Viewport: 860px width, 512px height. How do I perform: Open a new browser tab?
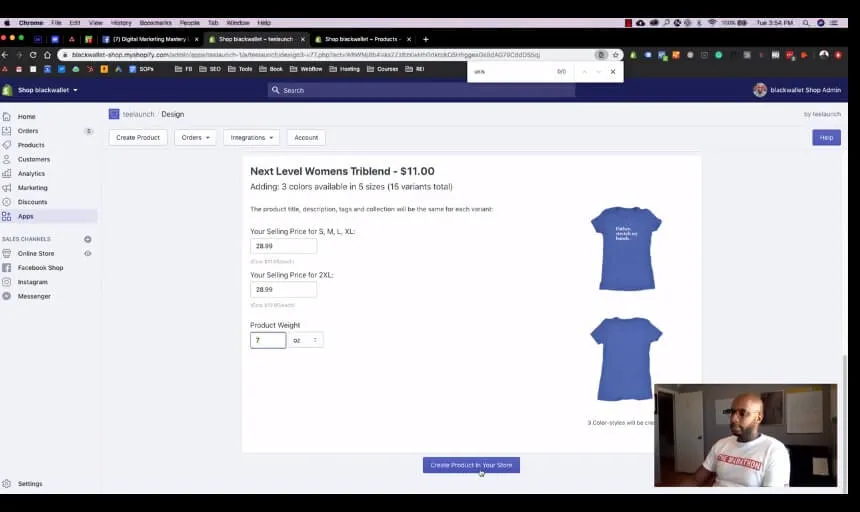(x=426, y=39)
